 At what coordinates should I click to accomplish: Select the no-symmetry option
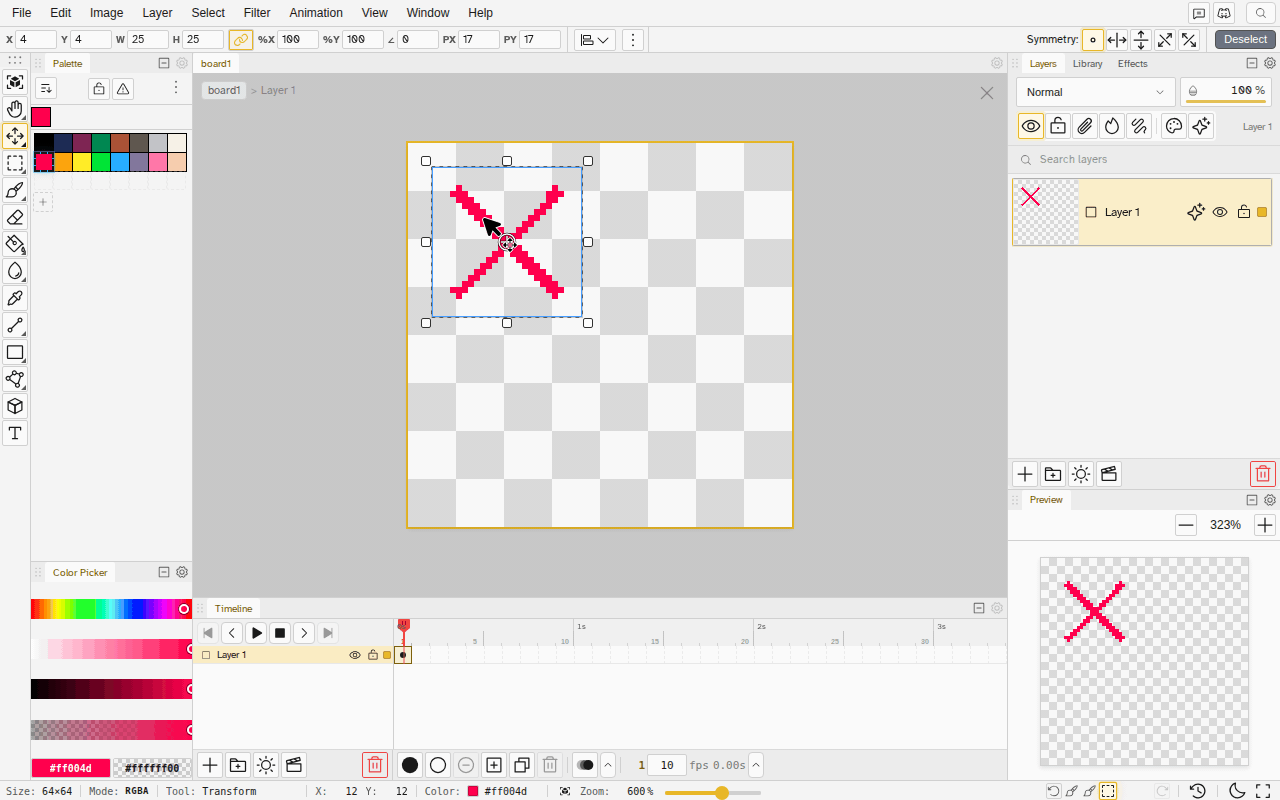pos(1093,40)
